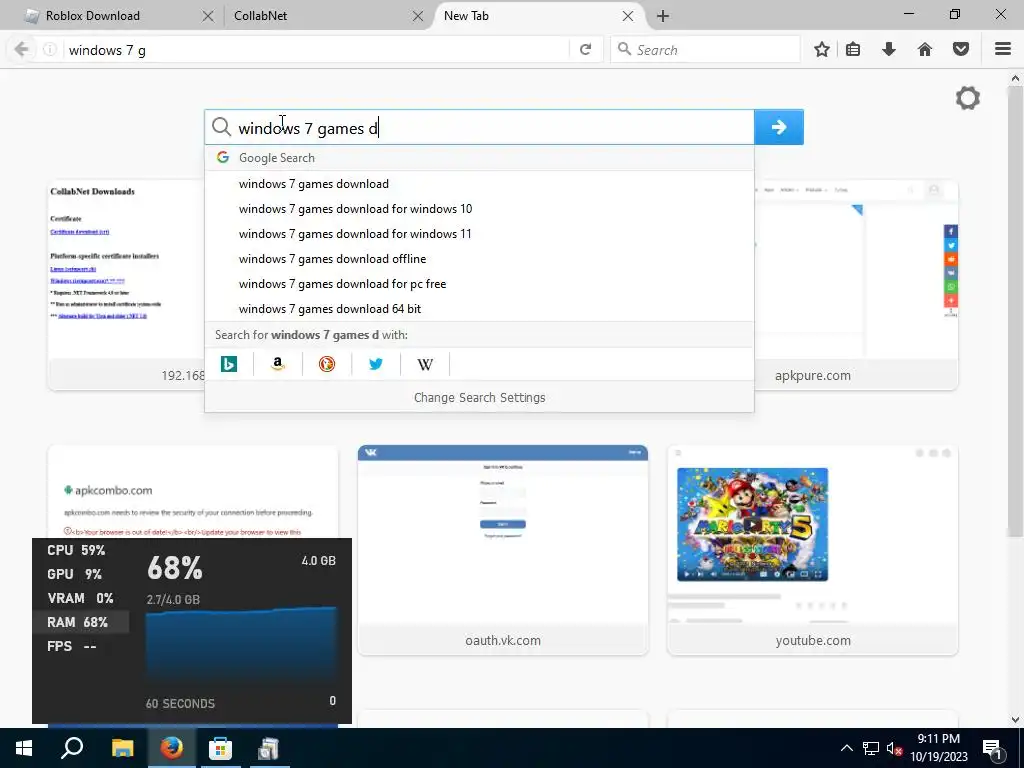Submit search with blue arrow button
The image size is (1024, 768).
tap(778, 127)
